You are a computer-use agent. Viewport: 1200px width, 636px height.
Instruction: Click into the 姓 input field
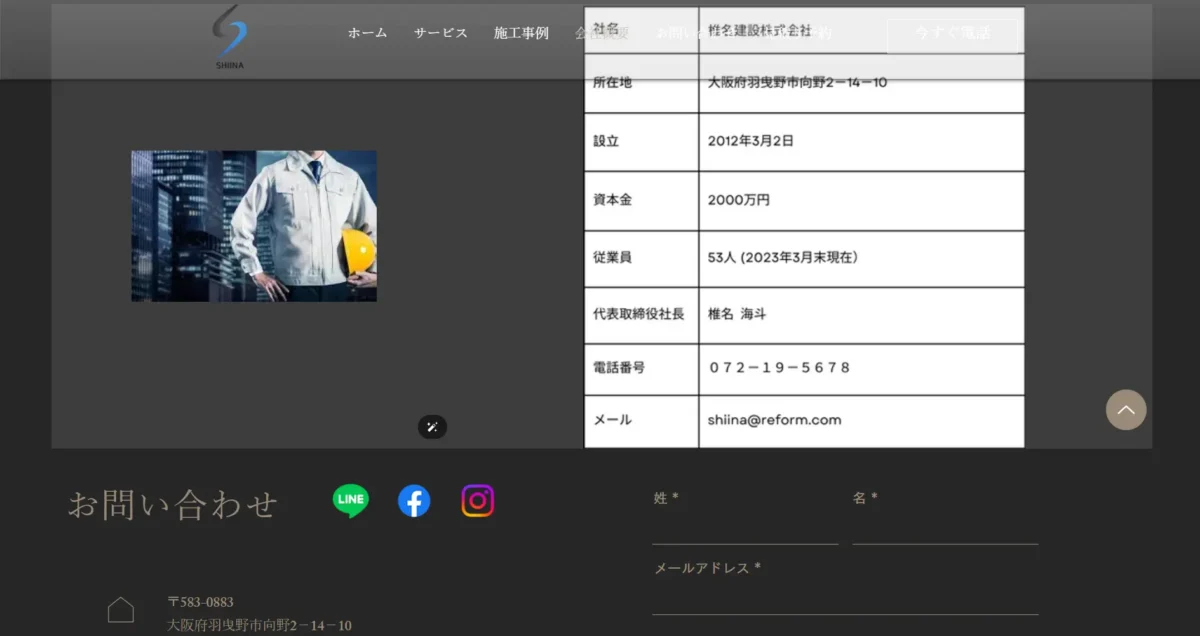[745, 530]
